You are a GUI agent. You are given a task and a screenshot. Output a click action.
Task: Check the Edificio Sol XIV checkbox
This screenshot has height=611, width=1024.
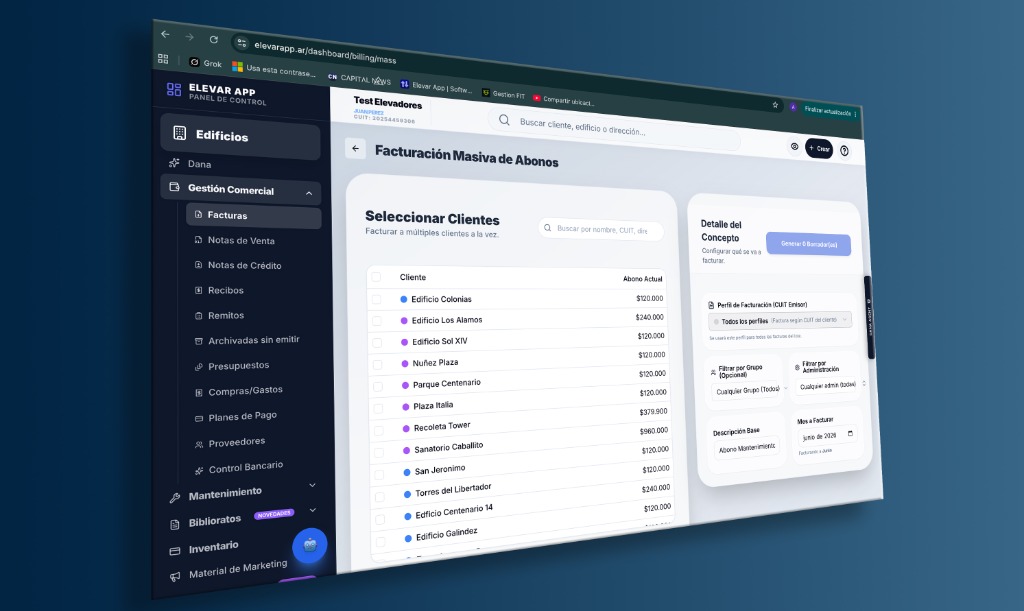coord(377,342)
